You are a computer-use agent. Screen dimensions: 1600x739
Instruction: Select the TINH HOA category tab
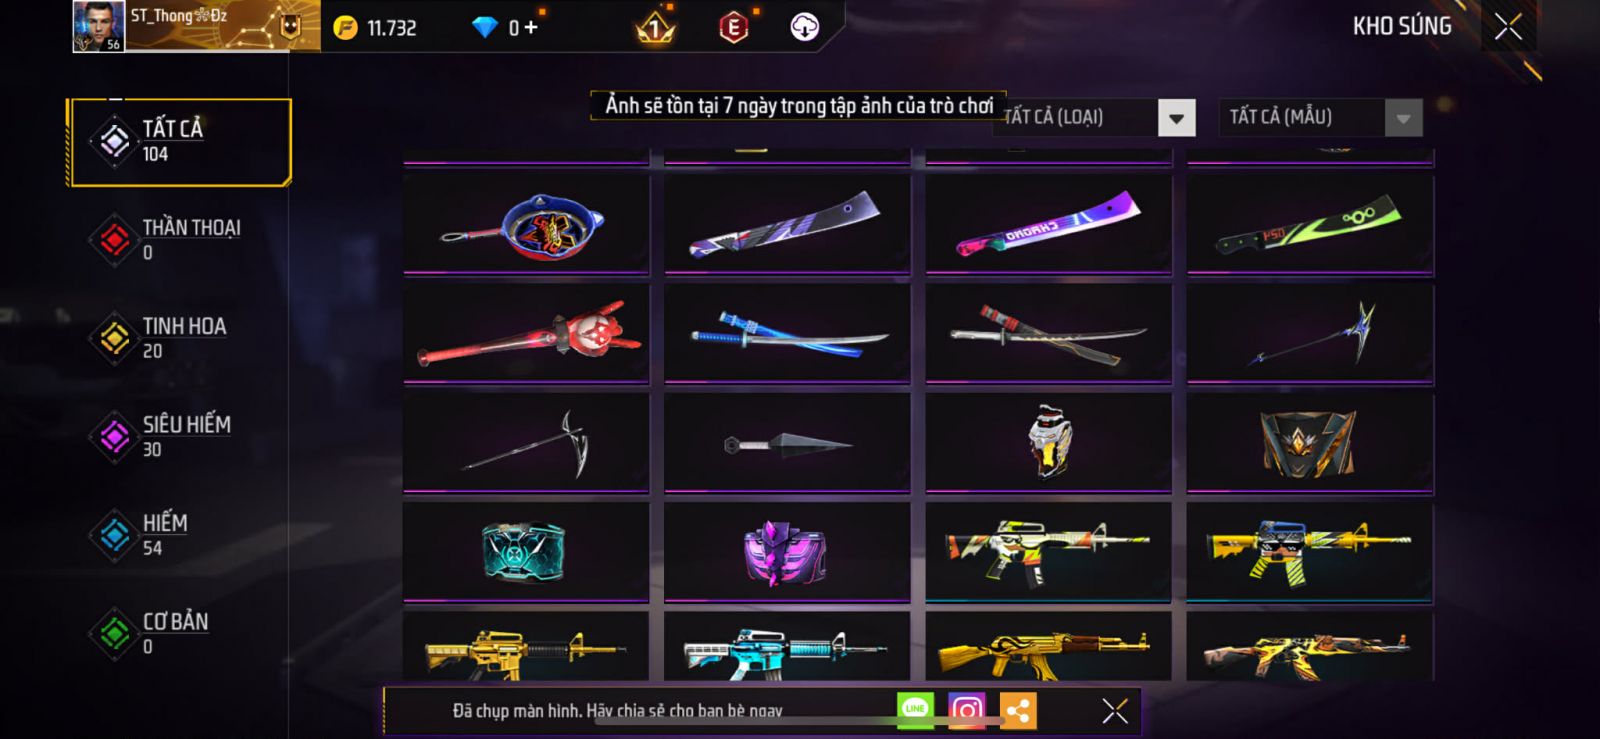coord(180,337)
